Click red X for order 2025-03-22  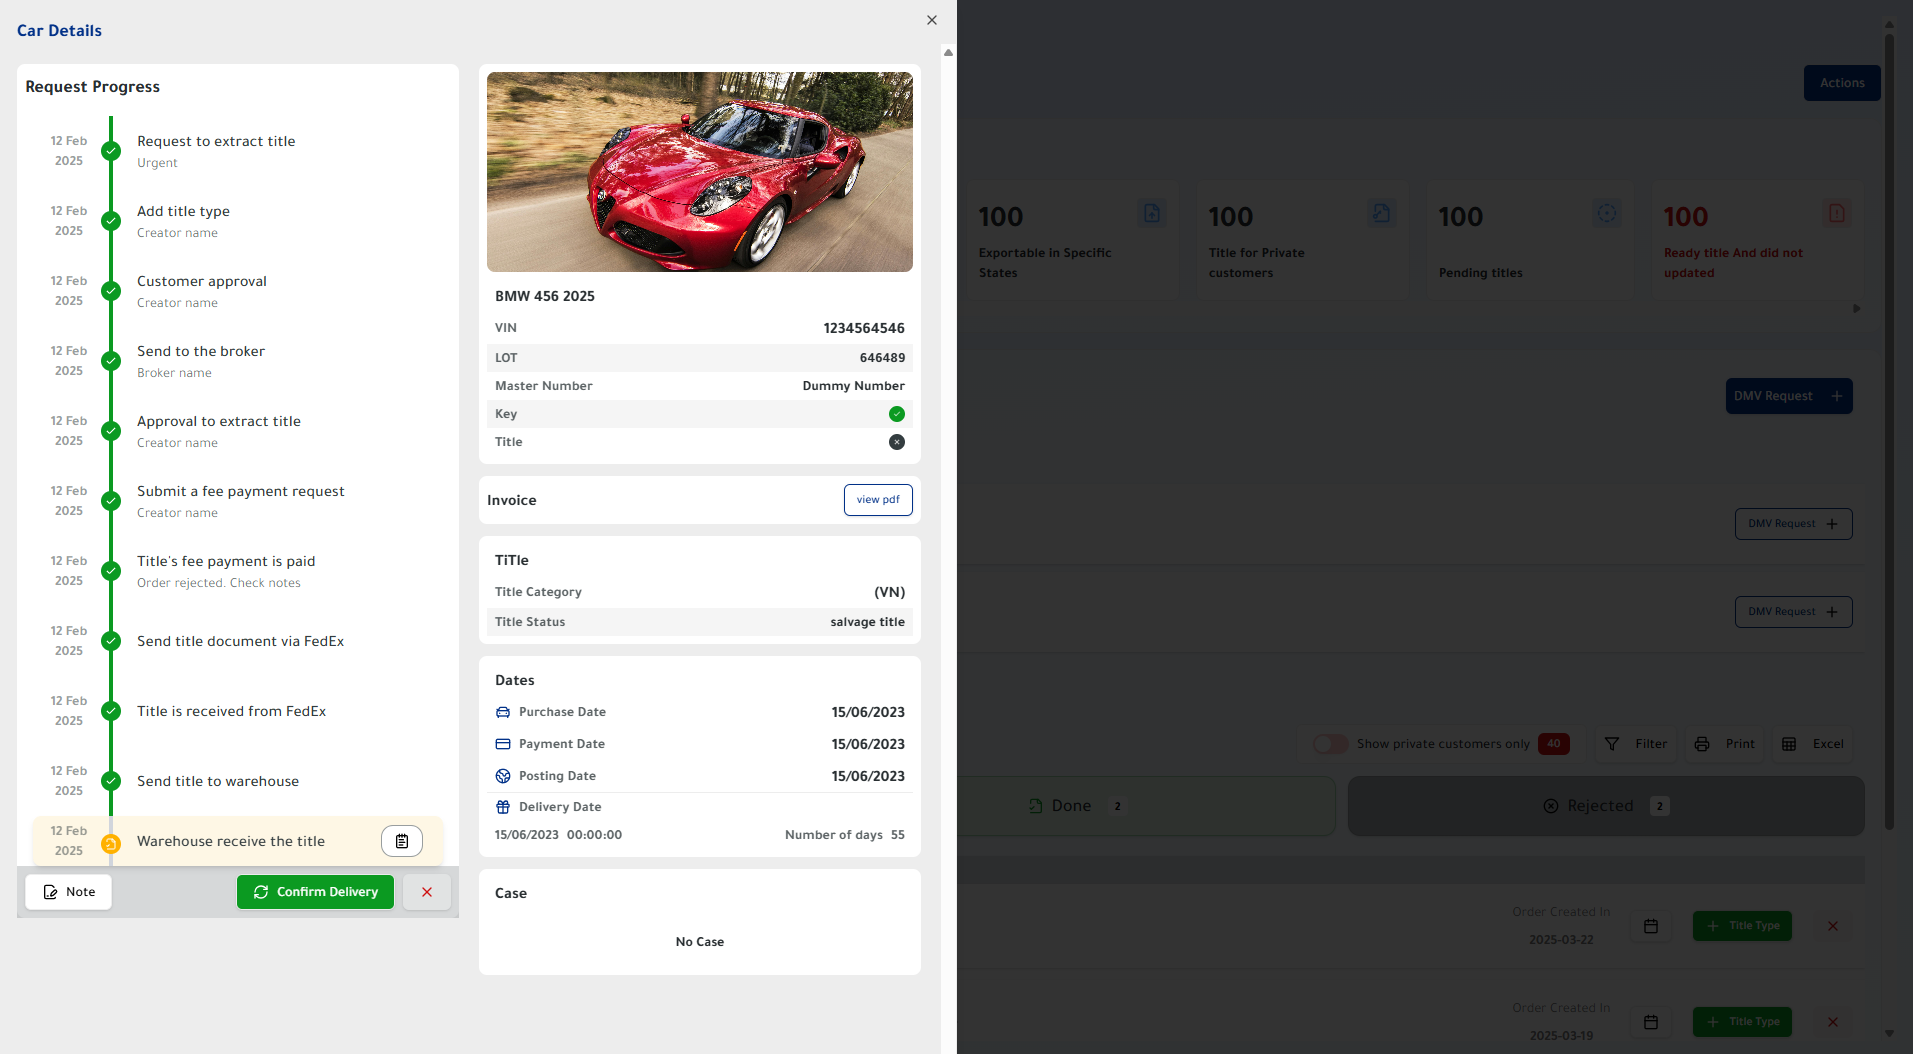coord(1833,926)
